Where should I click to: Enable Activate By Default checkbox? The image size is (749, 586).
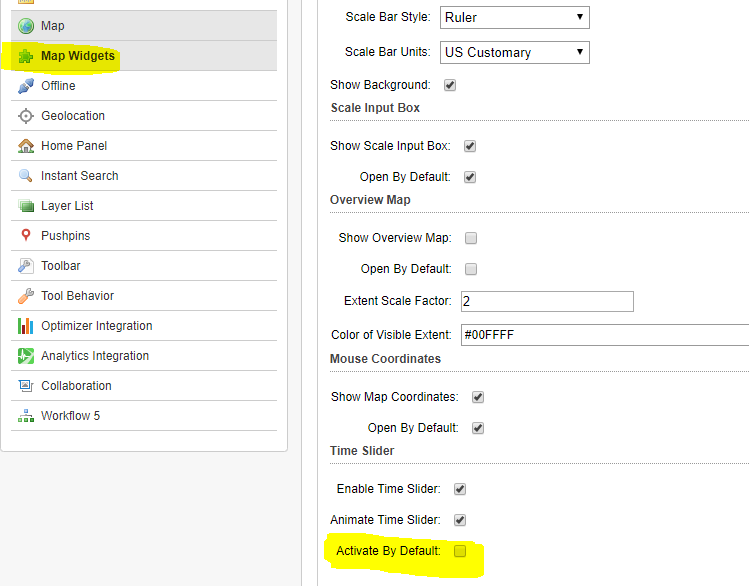pos(460,551)
